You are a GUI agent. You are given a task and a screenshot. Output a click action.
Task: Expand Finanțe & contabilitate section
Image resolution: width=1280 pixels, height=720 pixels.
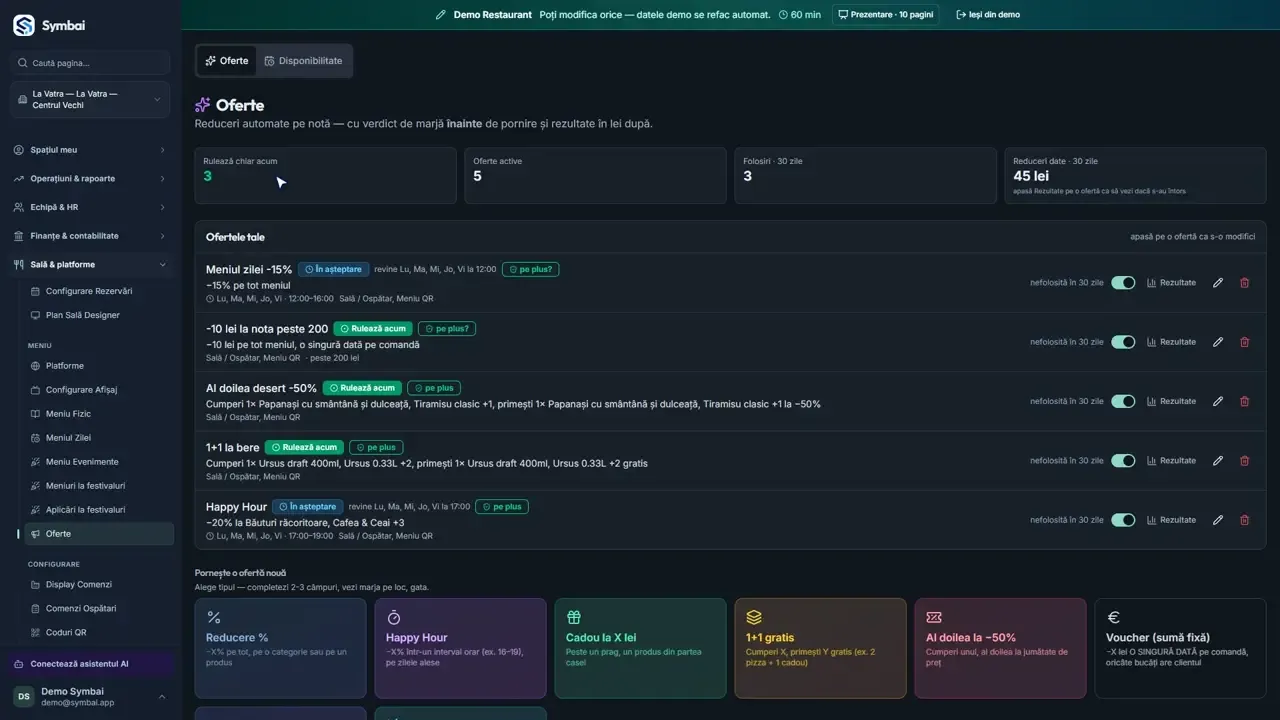pyautogui.click(x=90, y=236)
